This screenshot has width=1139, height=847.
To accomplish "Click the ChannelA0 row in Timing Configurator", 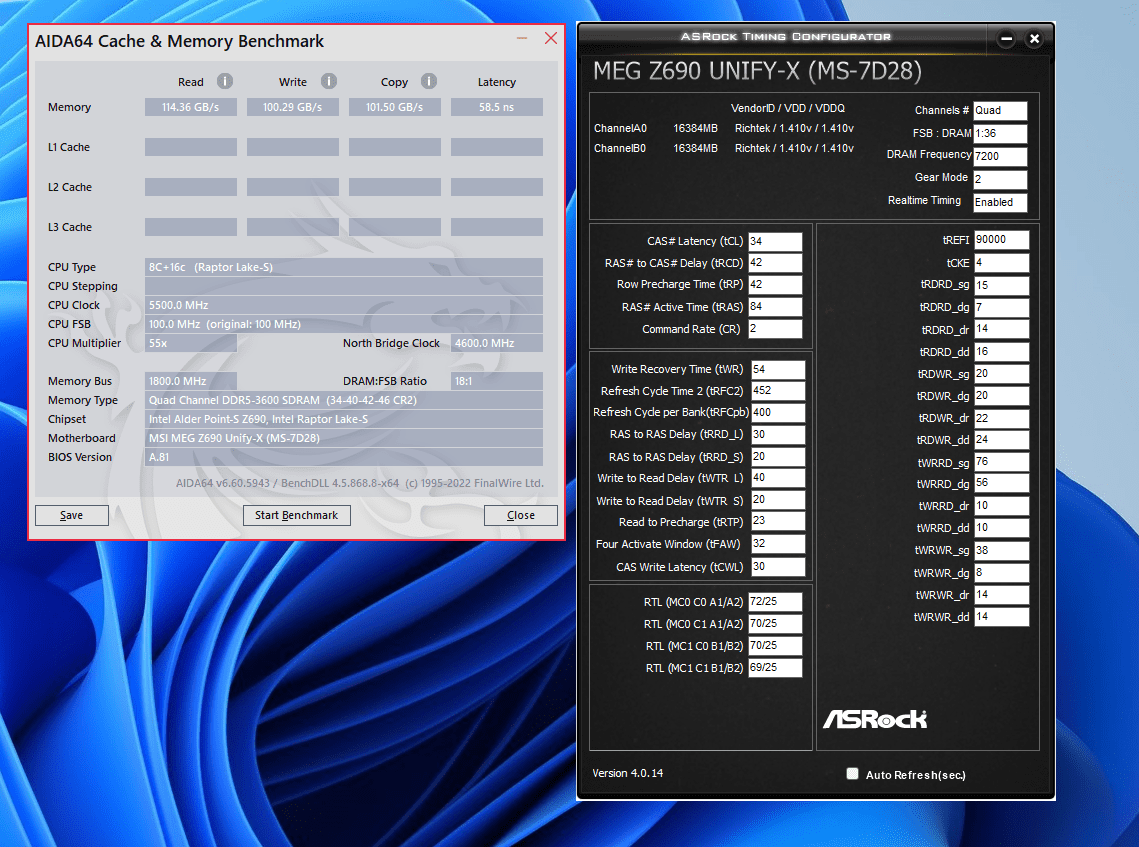I will tap(723, 129).
